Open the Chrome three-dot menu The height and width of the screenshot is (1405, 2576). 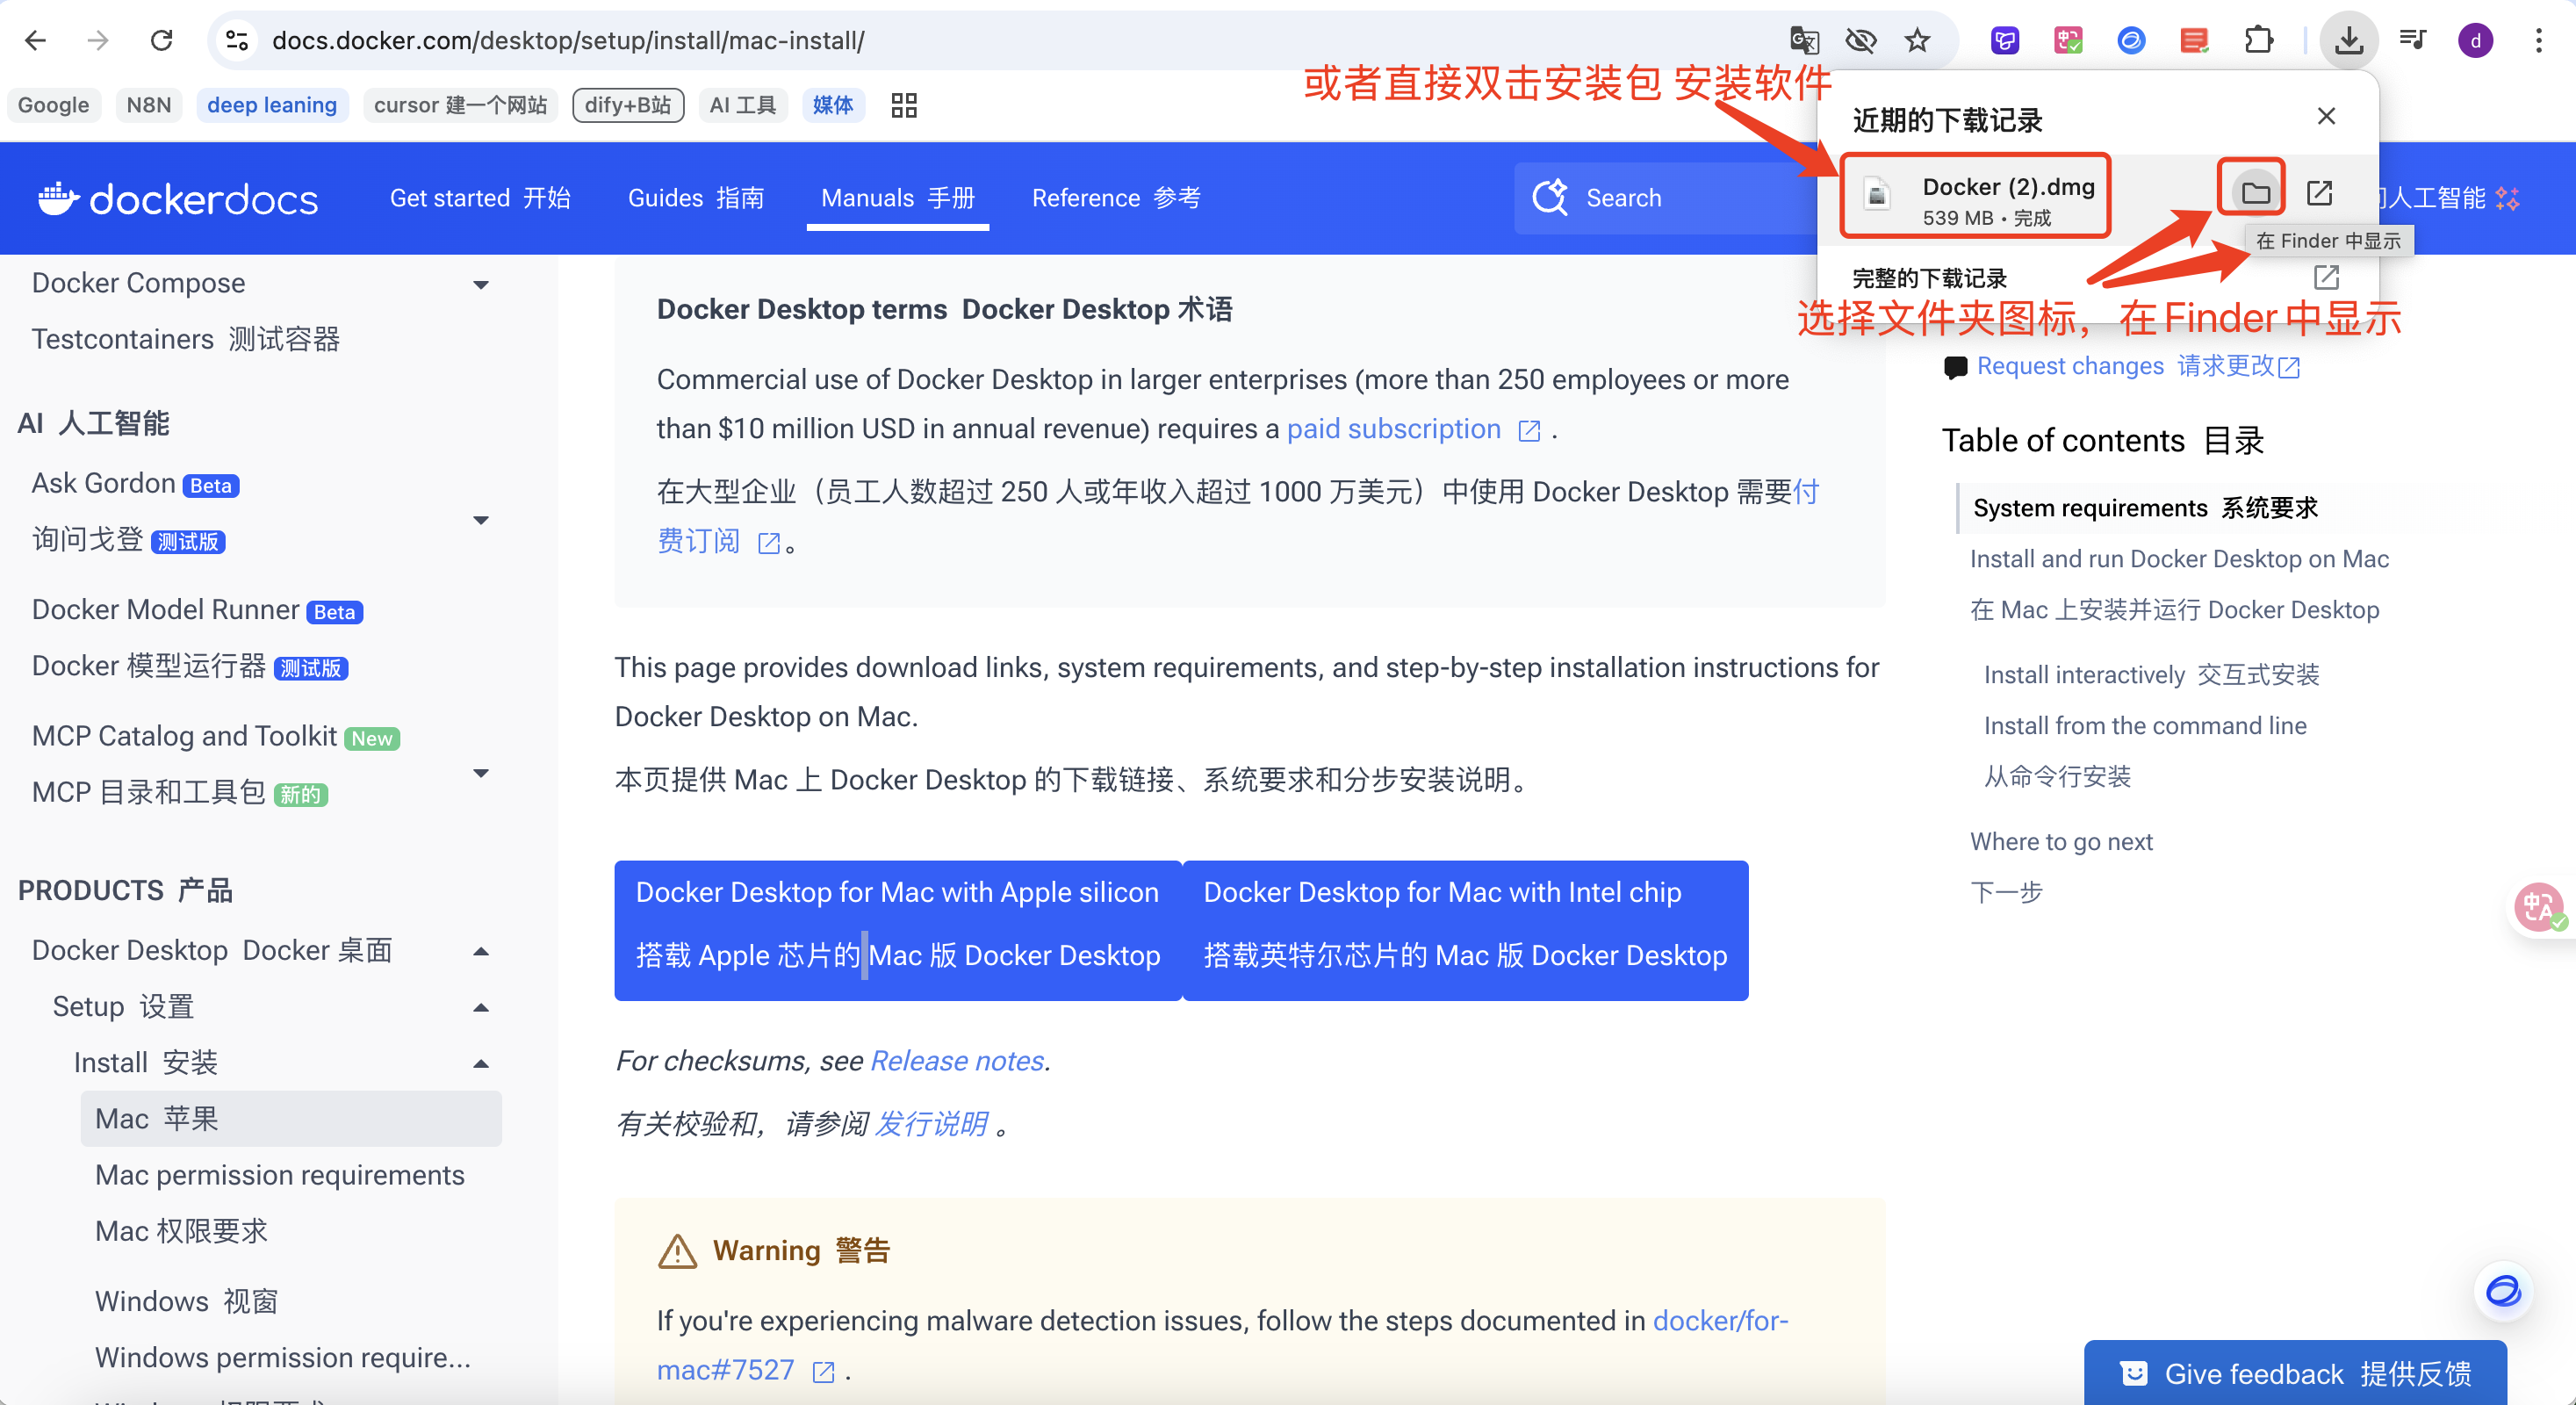click(x=2539, y=40)
